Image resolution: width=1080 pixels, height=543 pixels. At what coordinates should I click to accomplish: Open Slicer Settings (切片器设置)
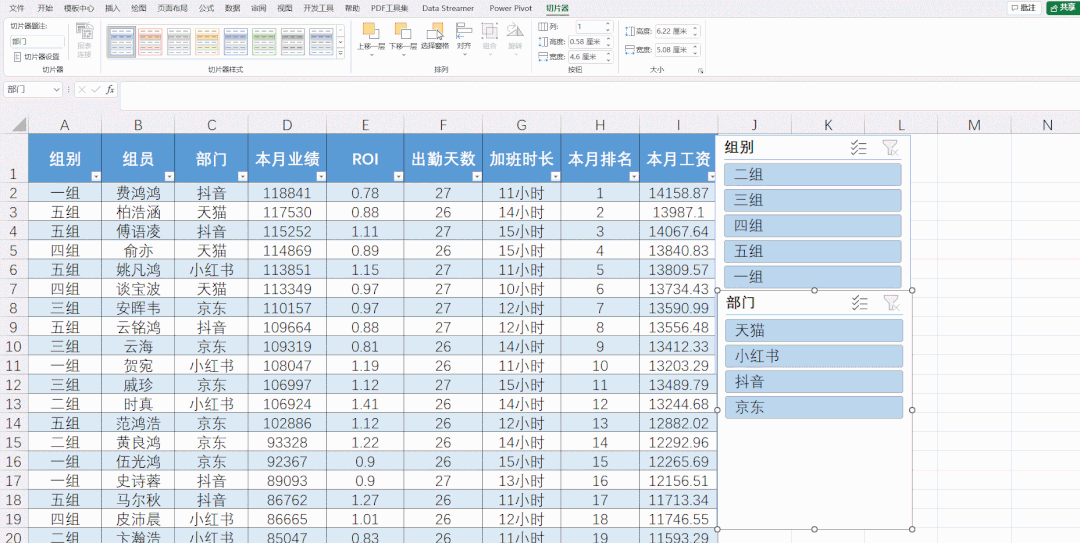37,57
